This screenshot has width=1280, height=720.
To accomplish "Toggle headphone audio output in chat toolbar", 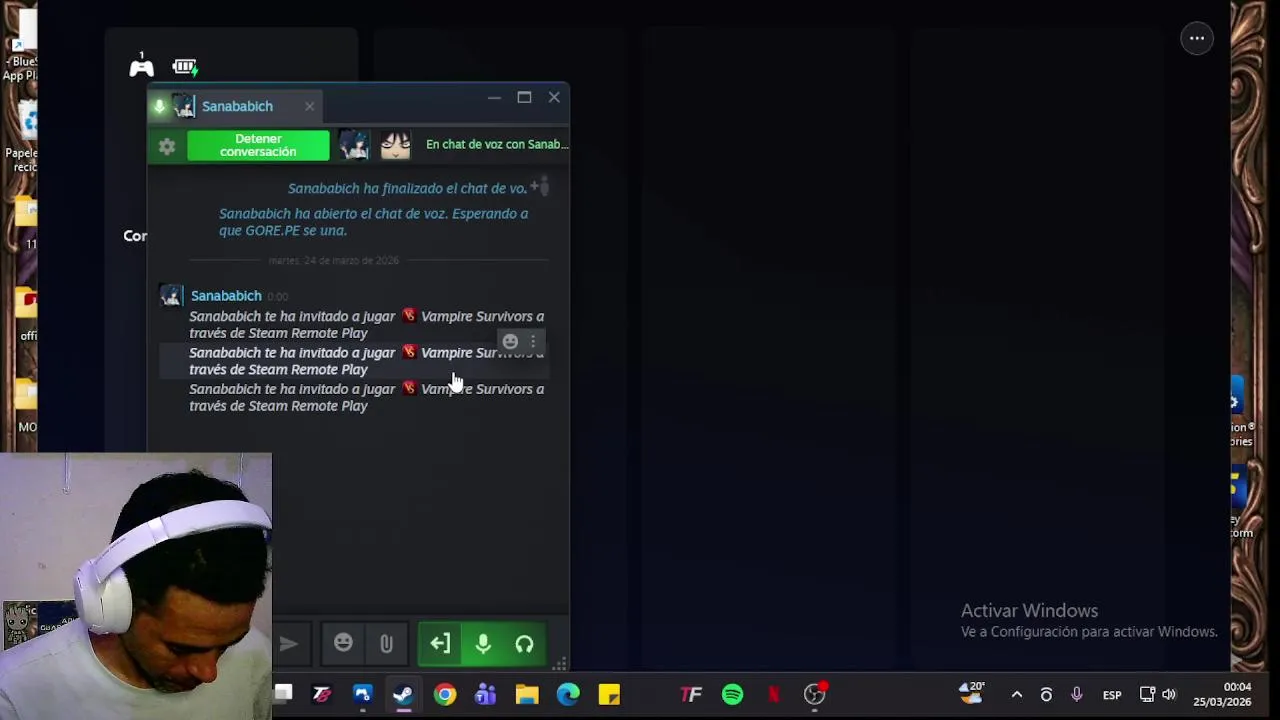I will (x=524, y=644).
